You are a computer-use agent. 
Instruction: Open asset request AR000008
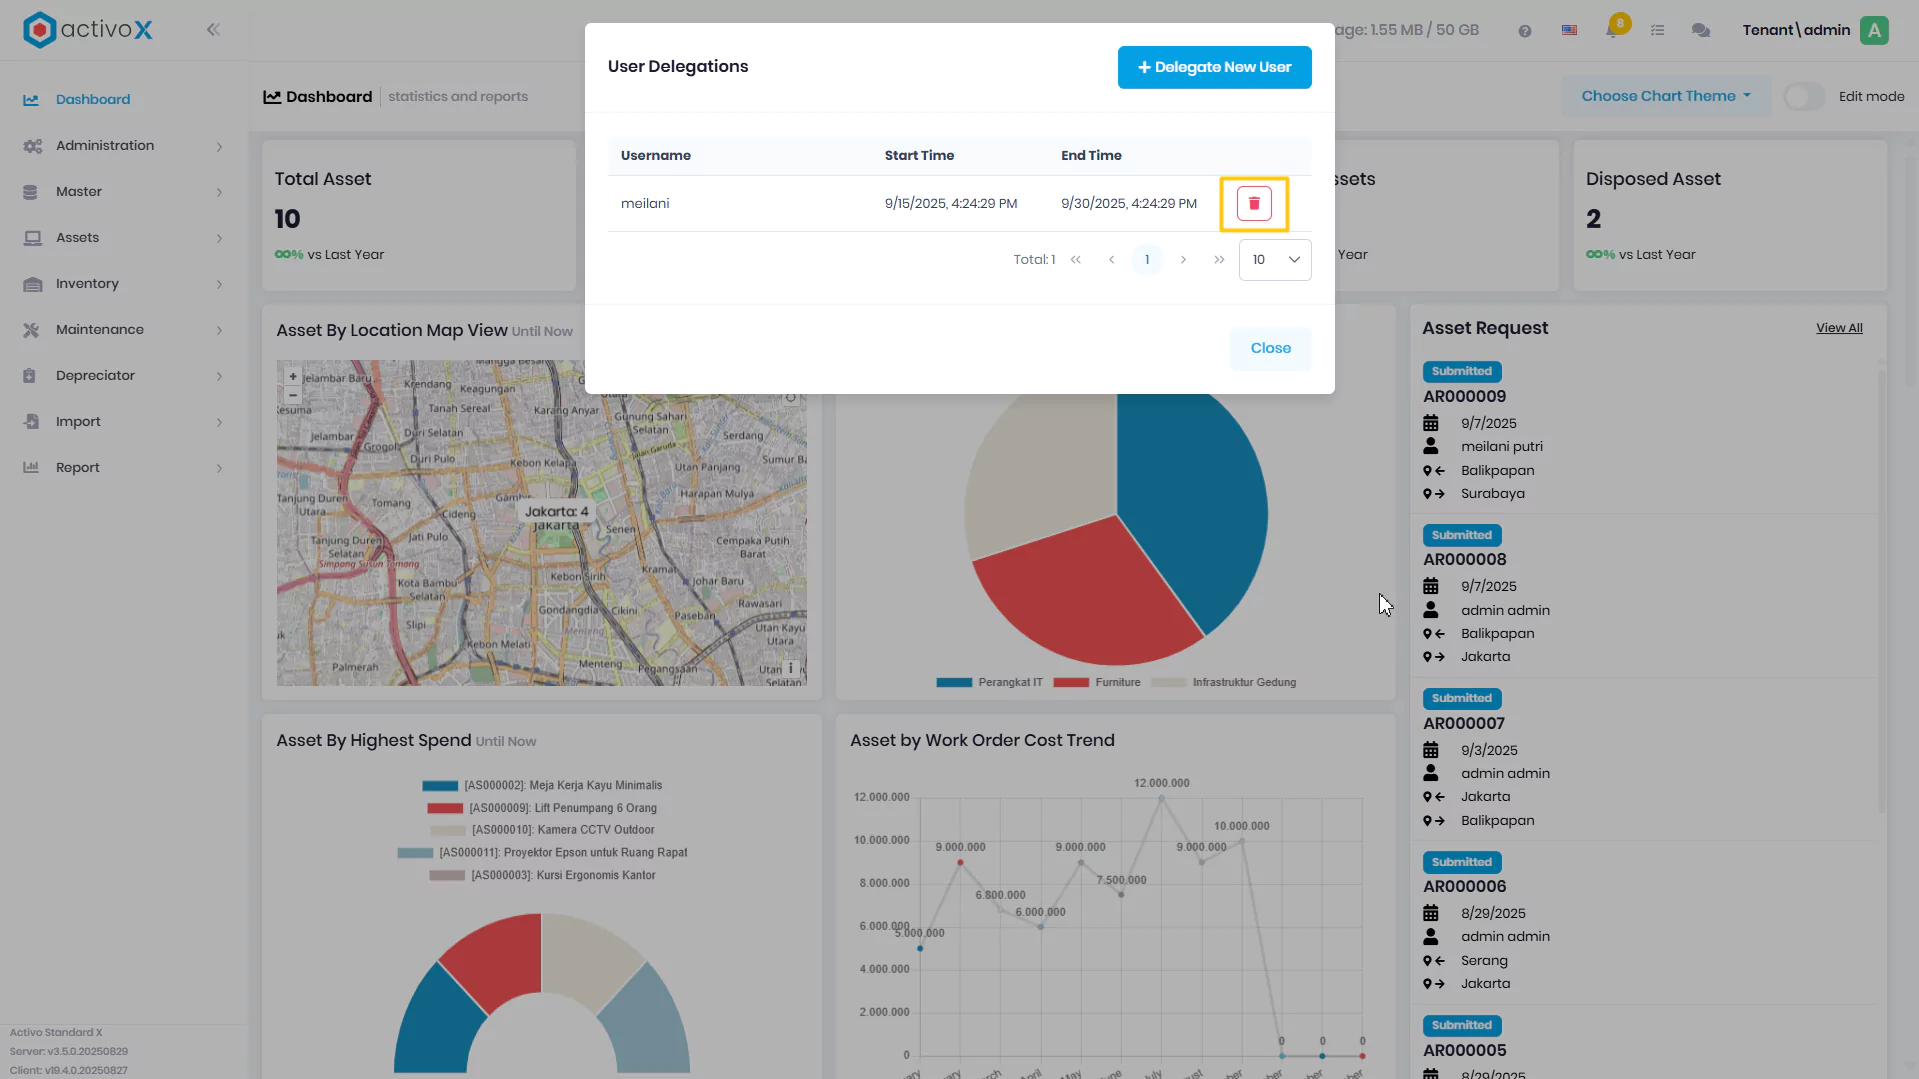[1464, 560]
